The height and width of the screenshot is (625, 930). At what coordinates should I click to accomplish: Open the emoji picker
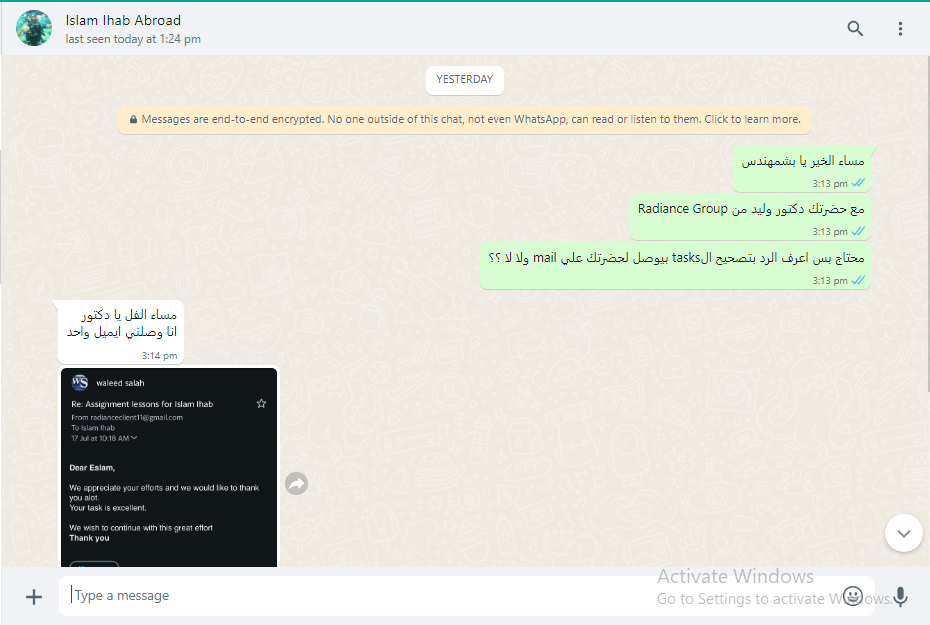pos(852,596)
